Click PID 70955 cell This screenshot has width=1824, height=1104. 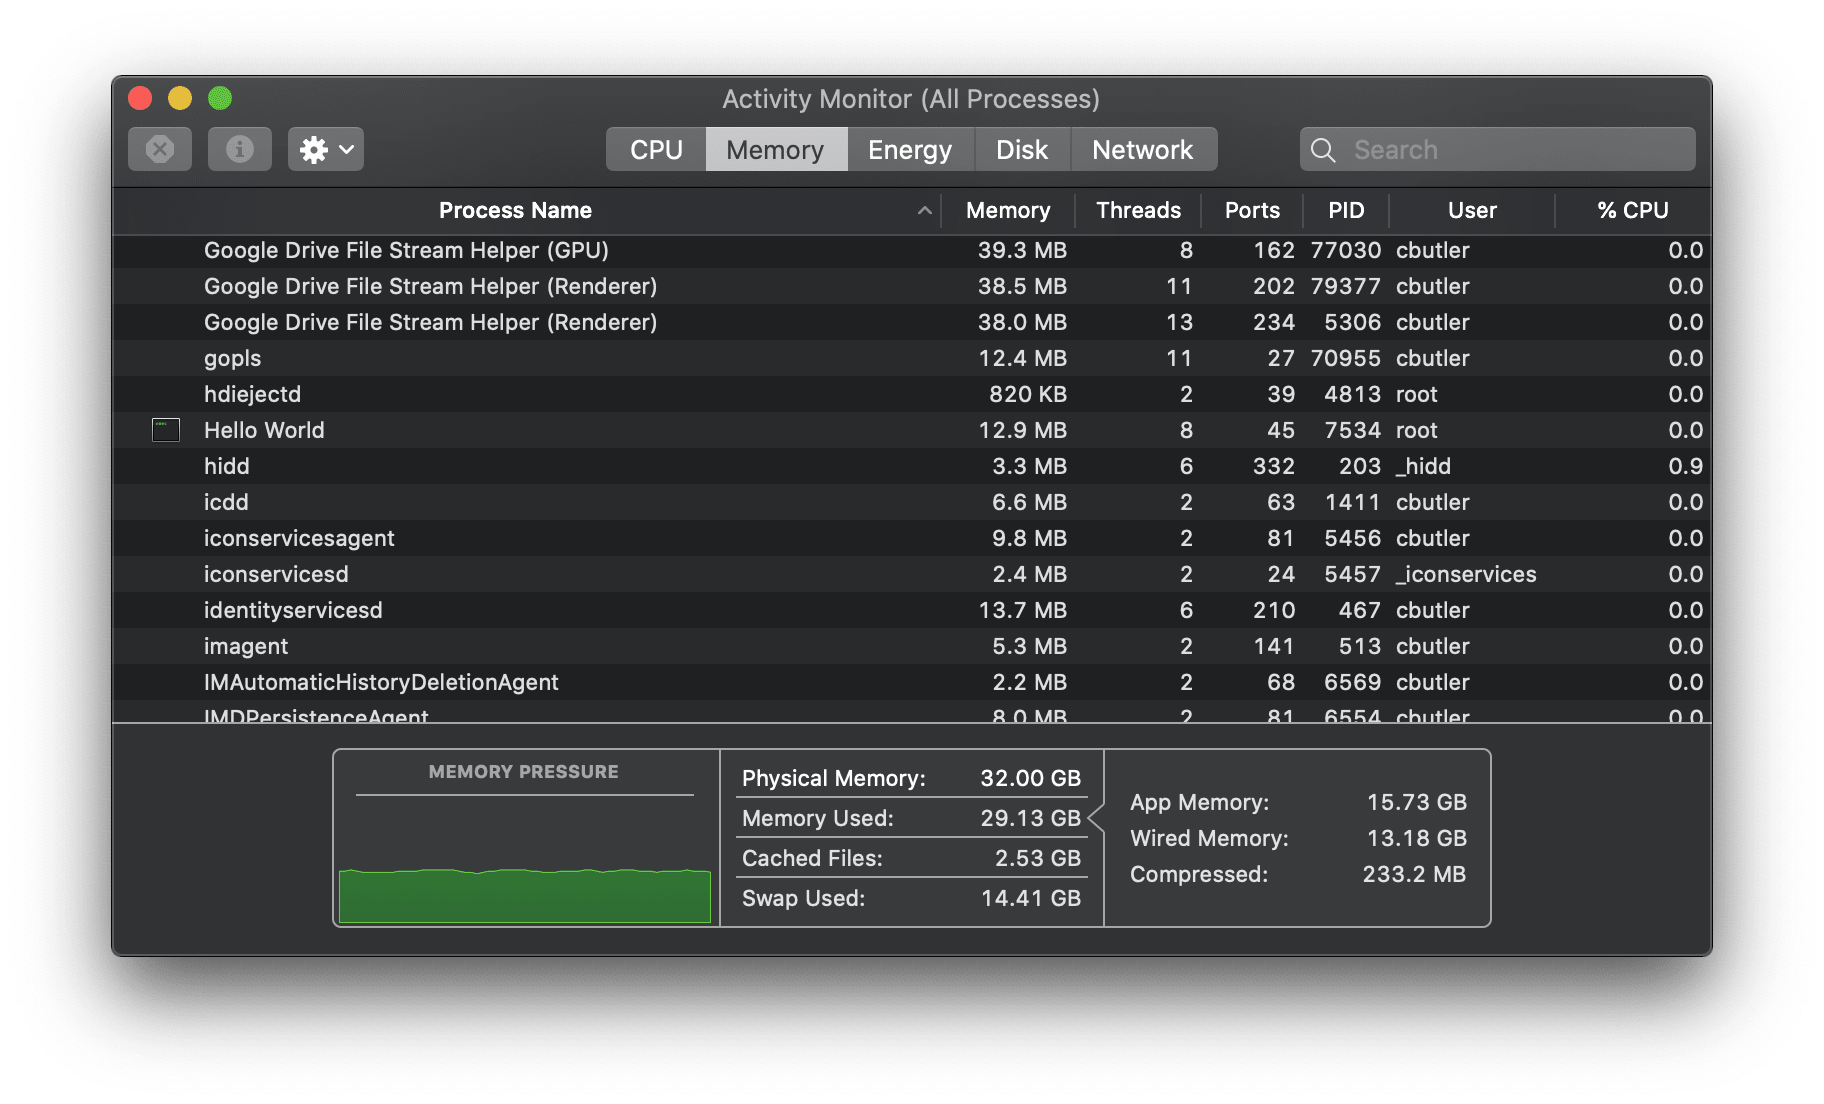pyautogui.click(x=1346, y=358)
